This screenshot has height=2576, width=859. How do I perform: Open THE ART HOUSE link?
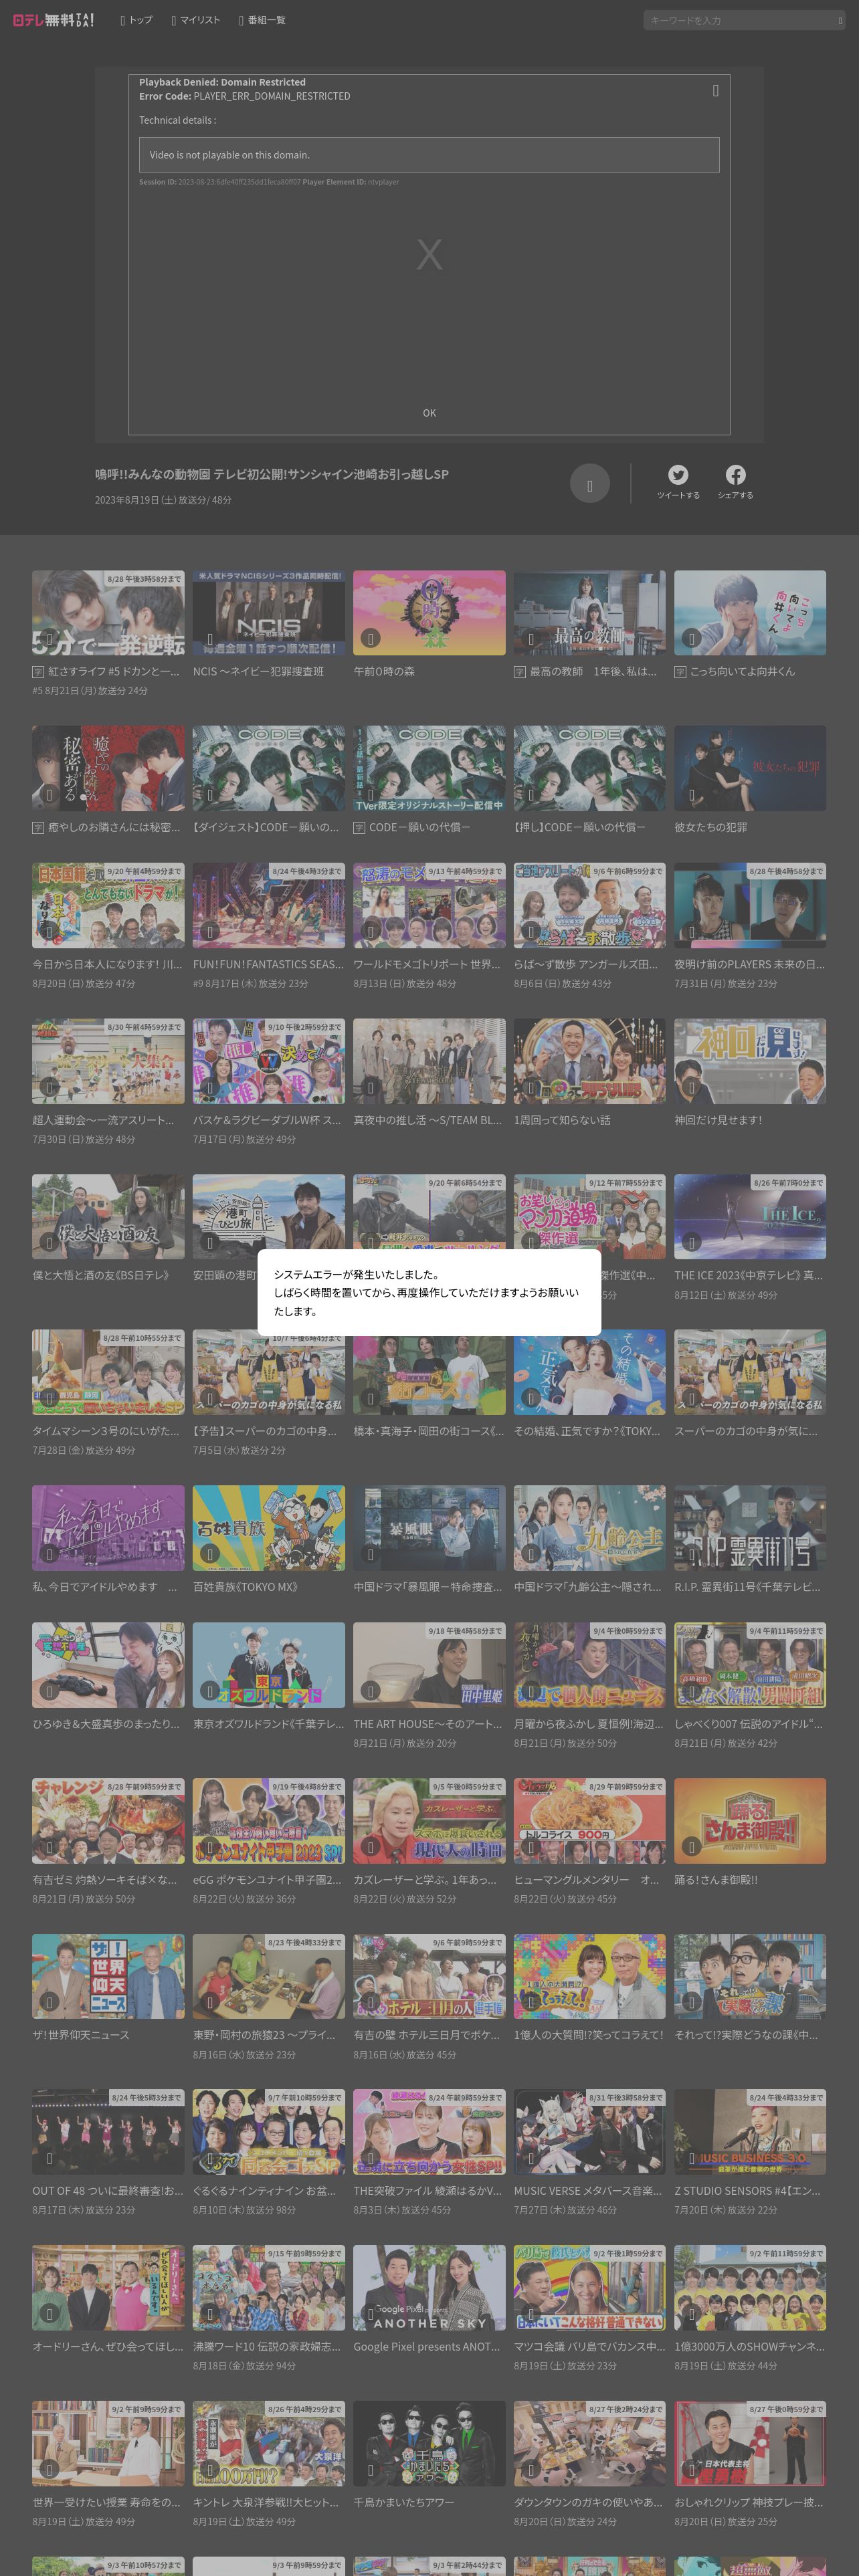[x=428, y=1724]
